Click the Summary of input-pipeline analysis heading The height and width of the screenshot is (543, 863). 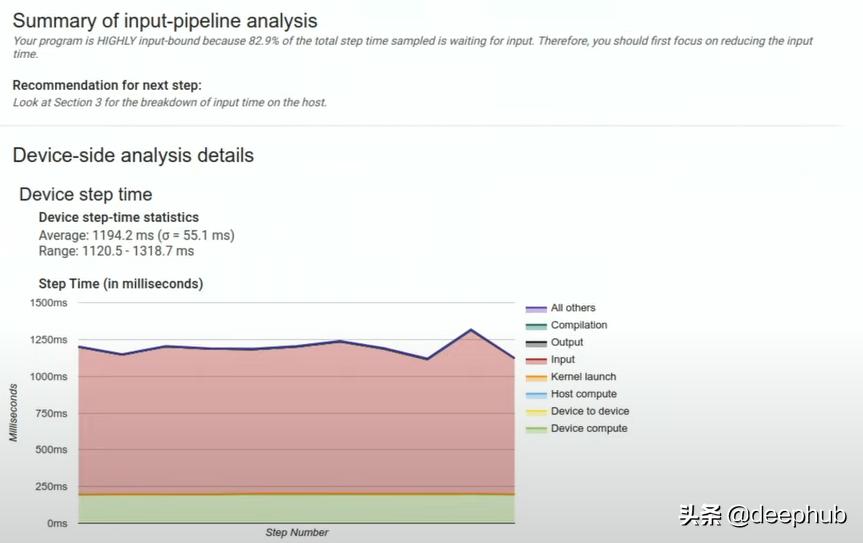coord(165,20)
